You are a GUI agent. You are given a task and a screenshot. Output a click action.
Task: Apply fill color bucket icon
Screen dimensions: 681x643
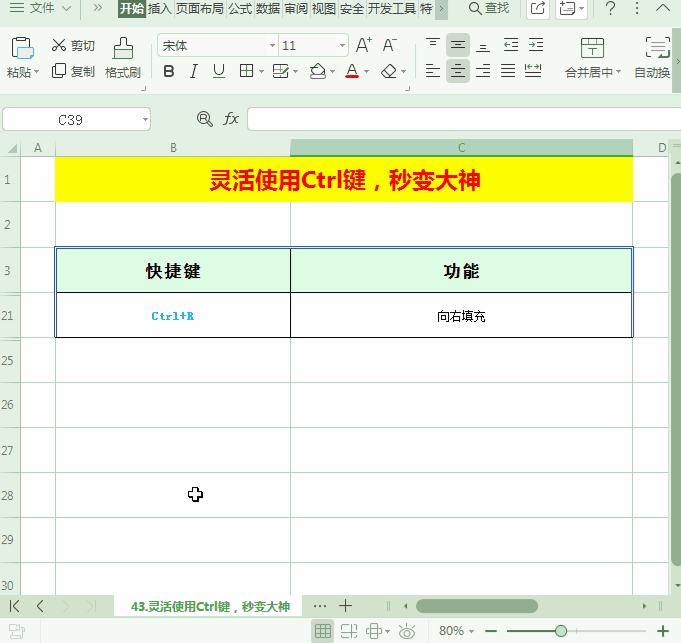[318, 71]
